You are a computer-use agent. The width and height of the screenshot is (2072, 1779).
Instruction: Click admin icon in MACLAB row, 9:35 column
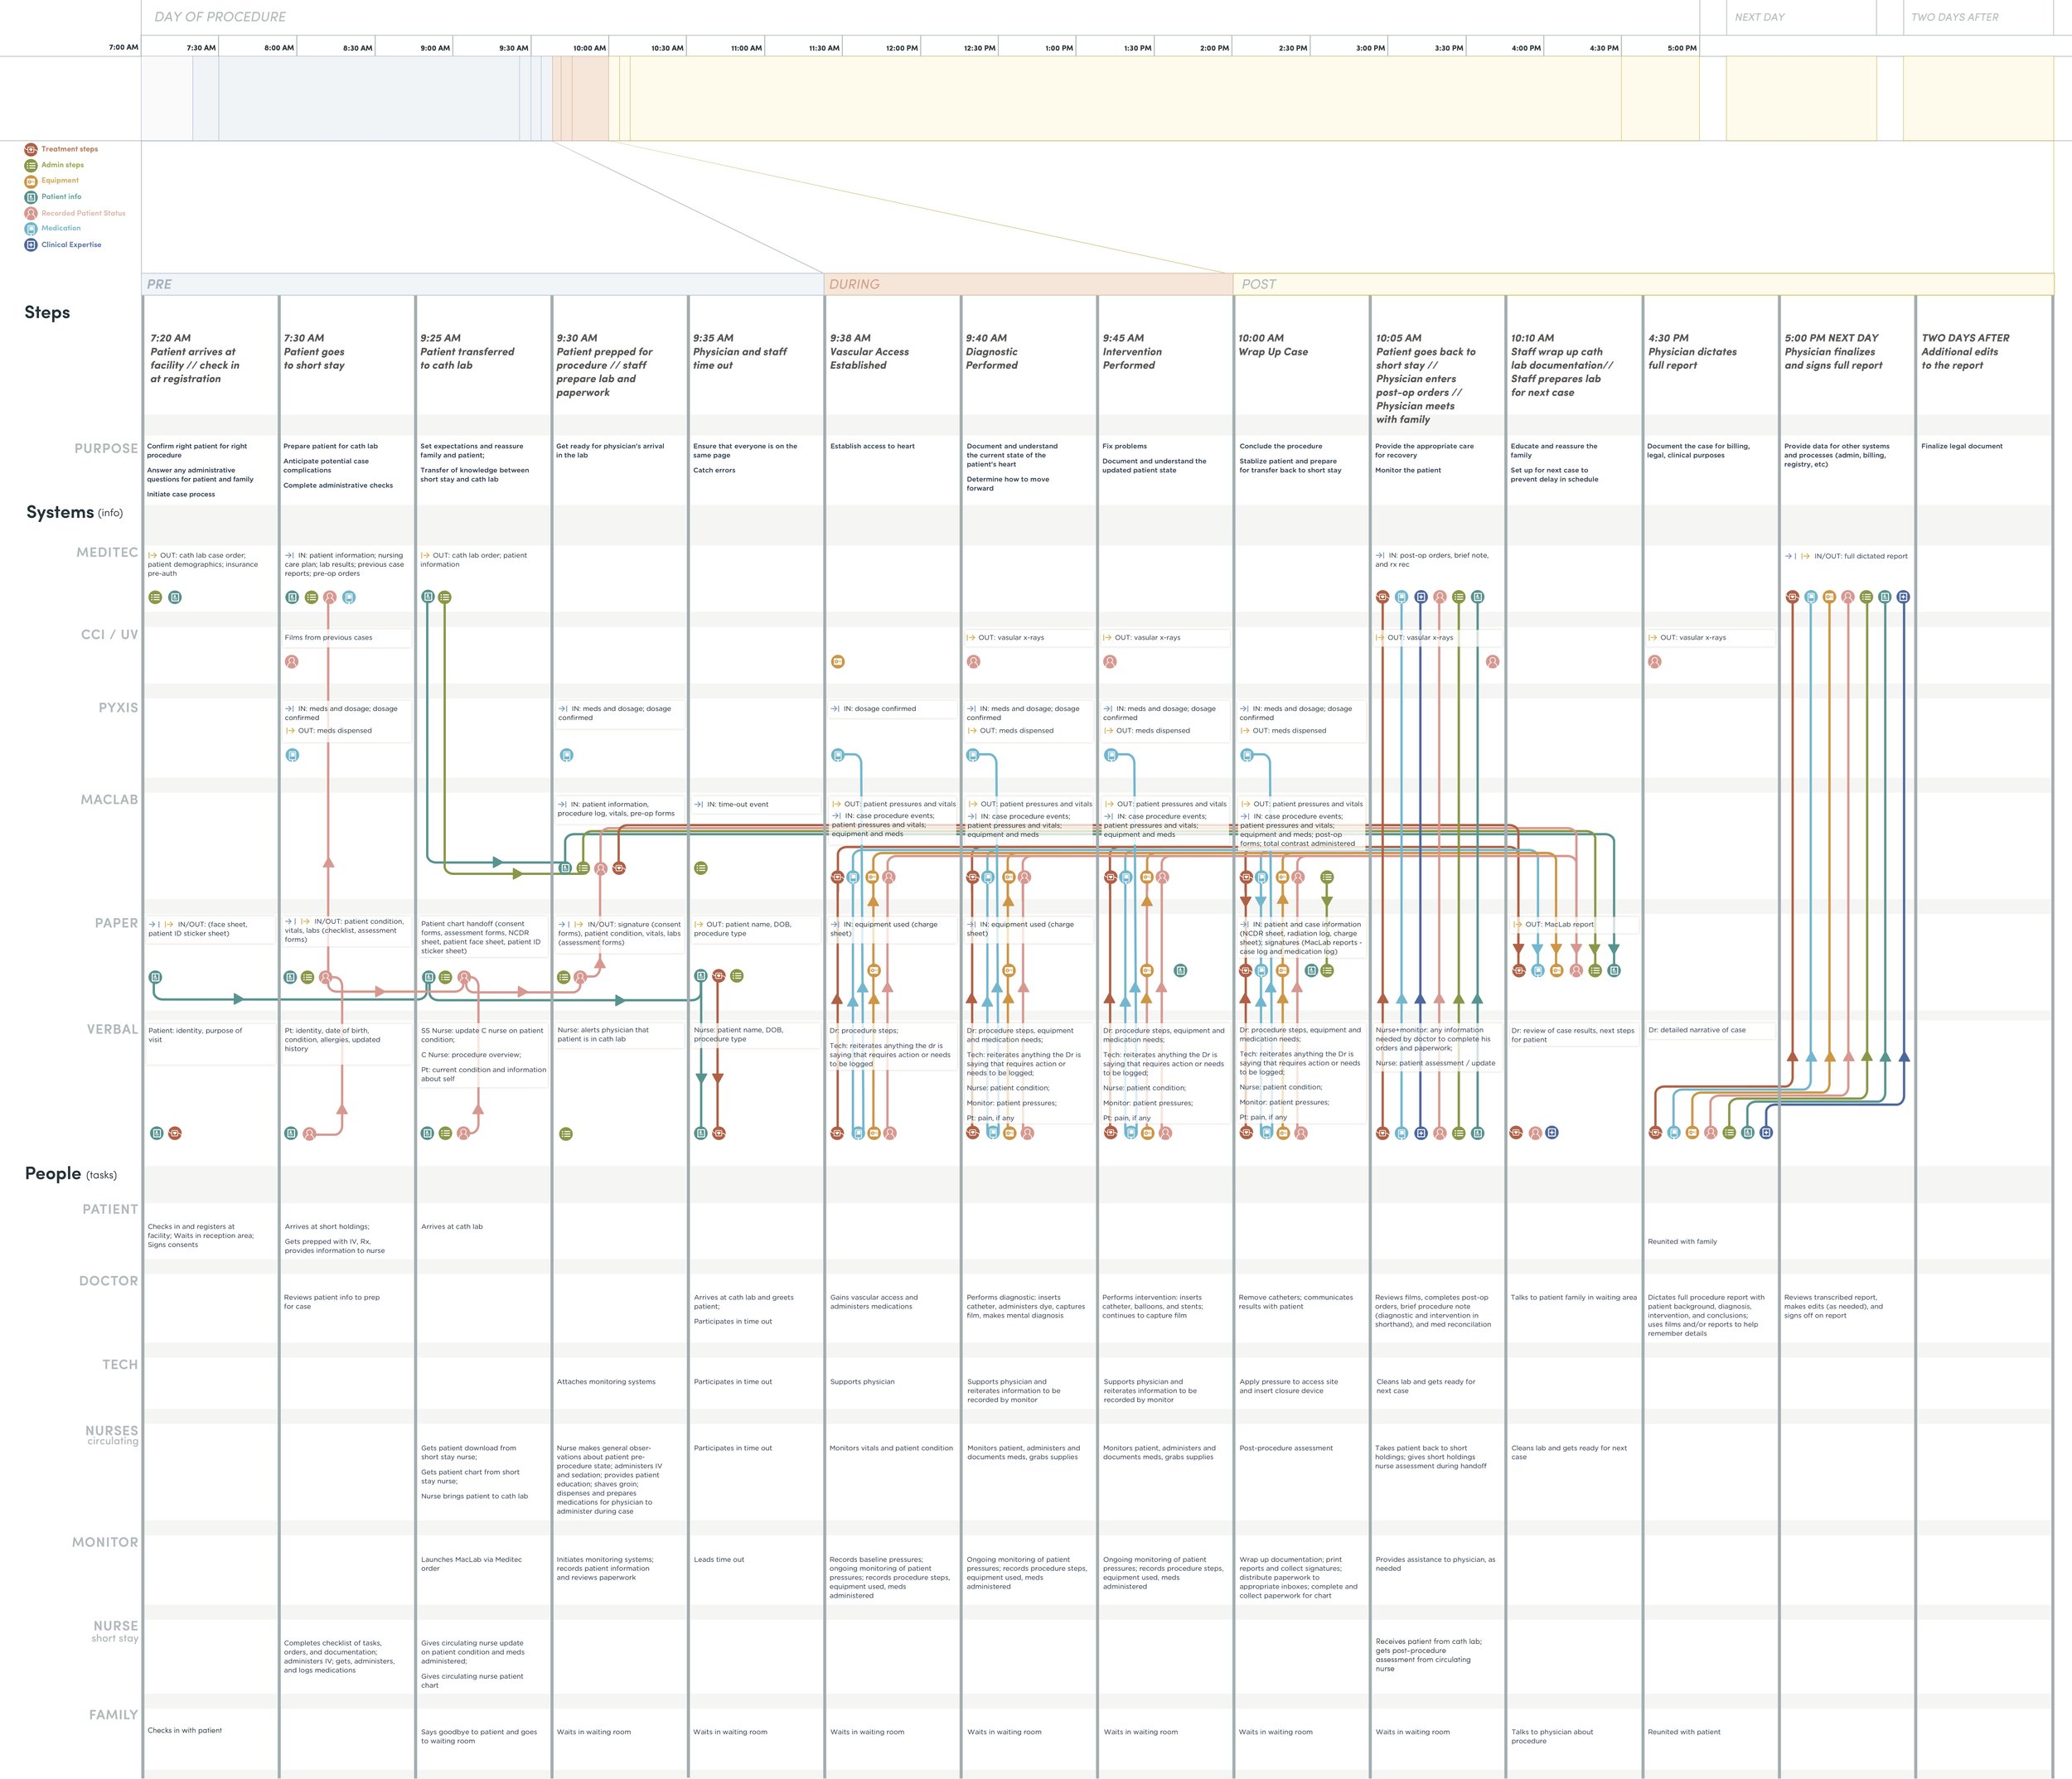tap(701, 868)
